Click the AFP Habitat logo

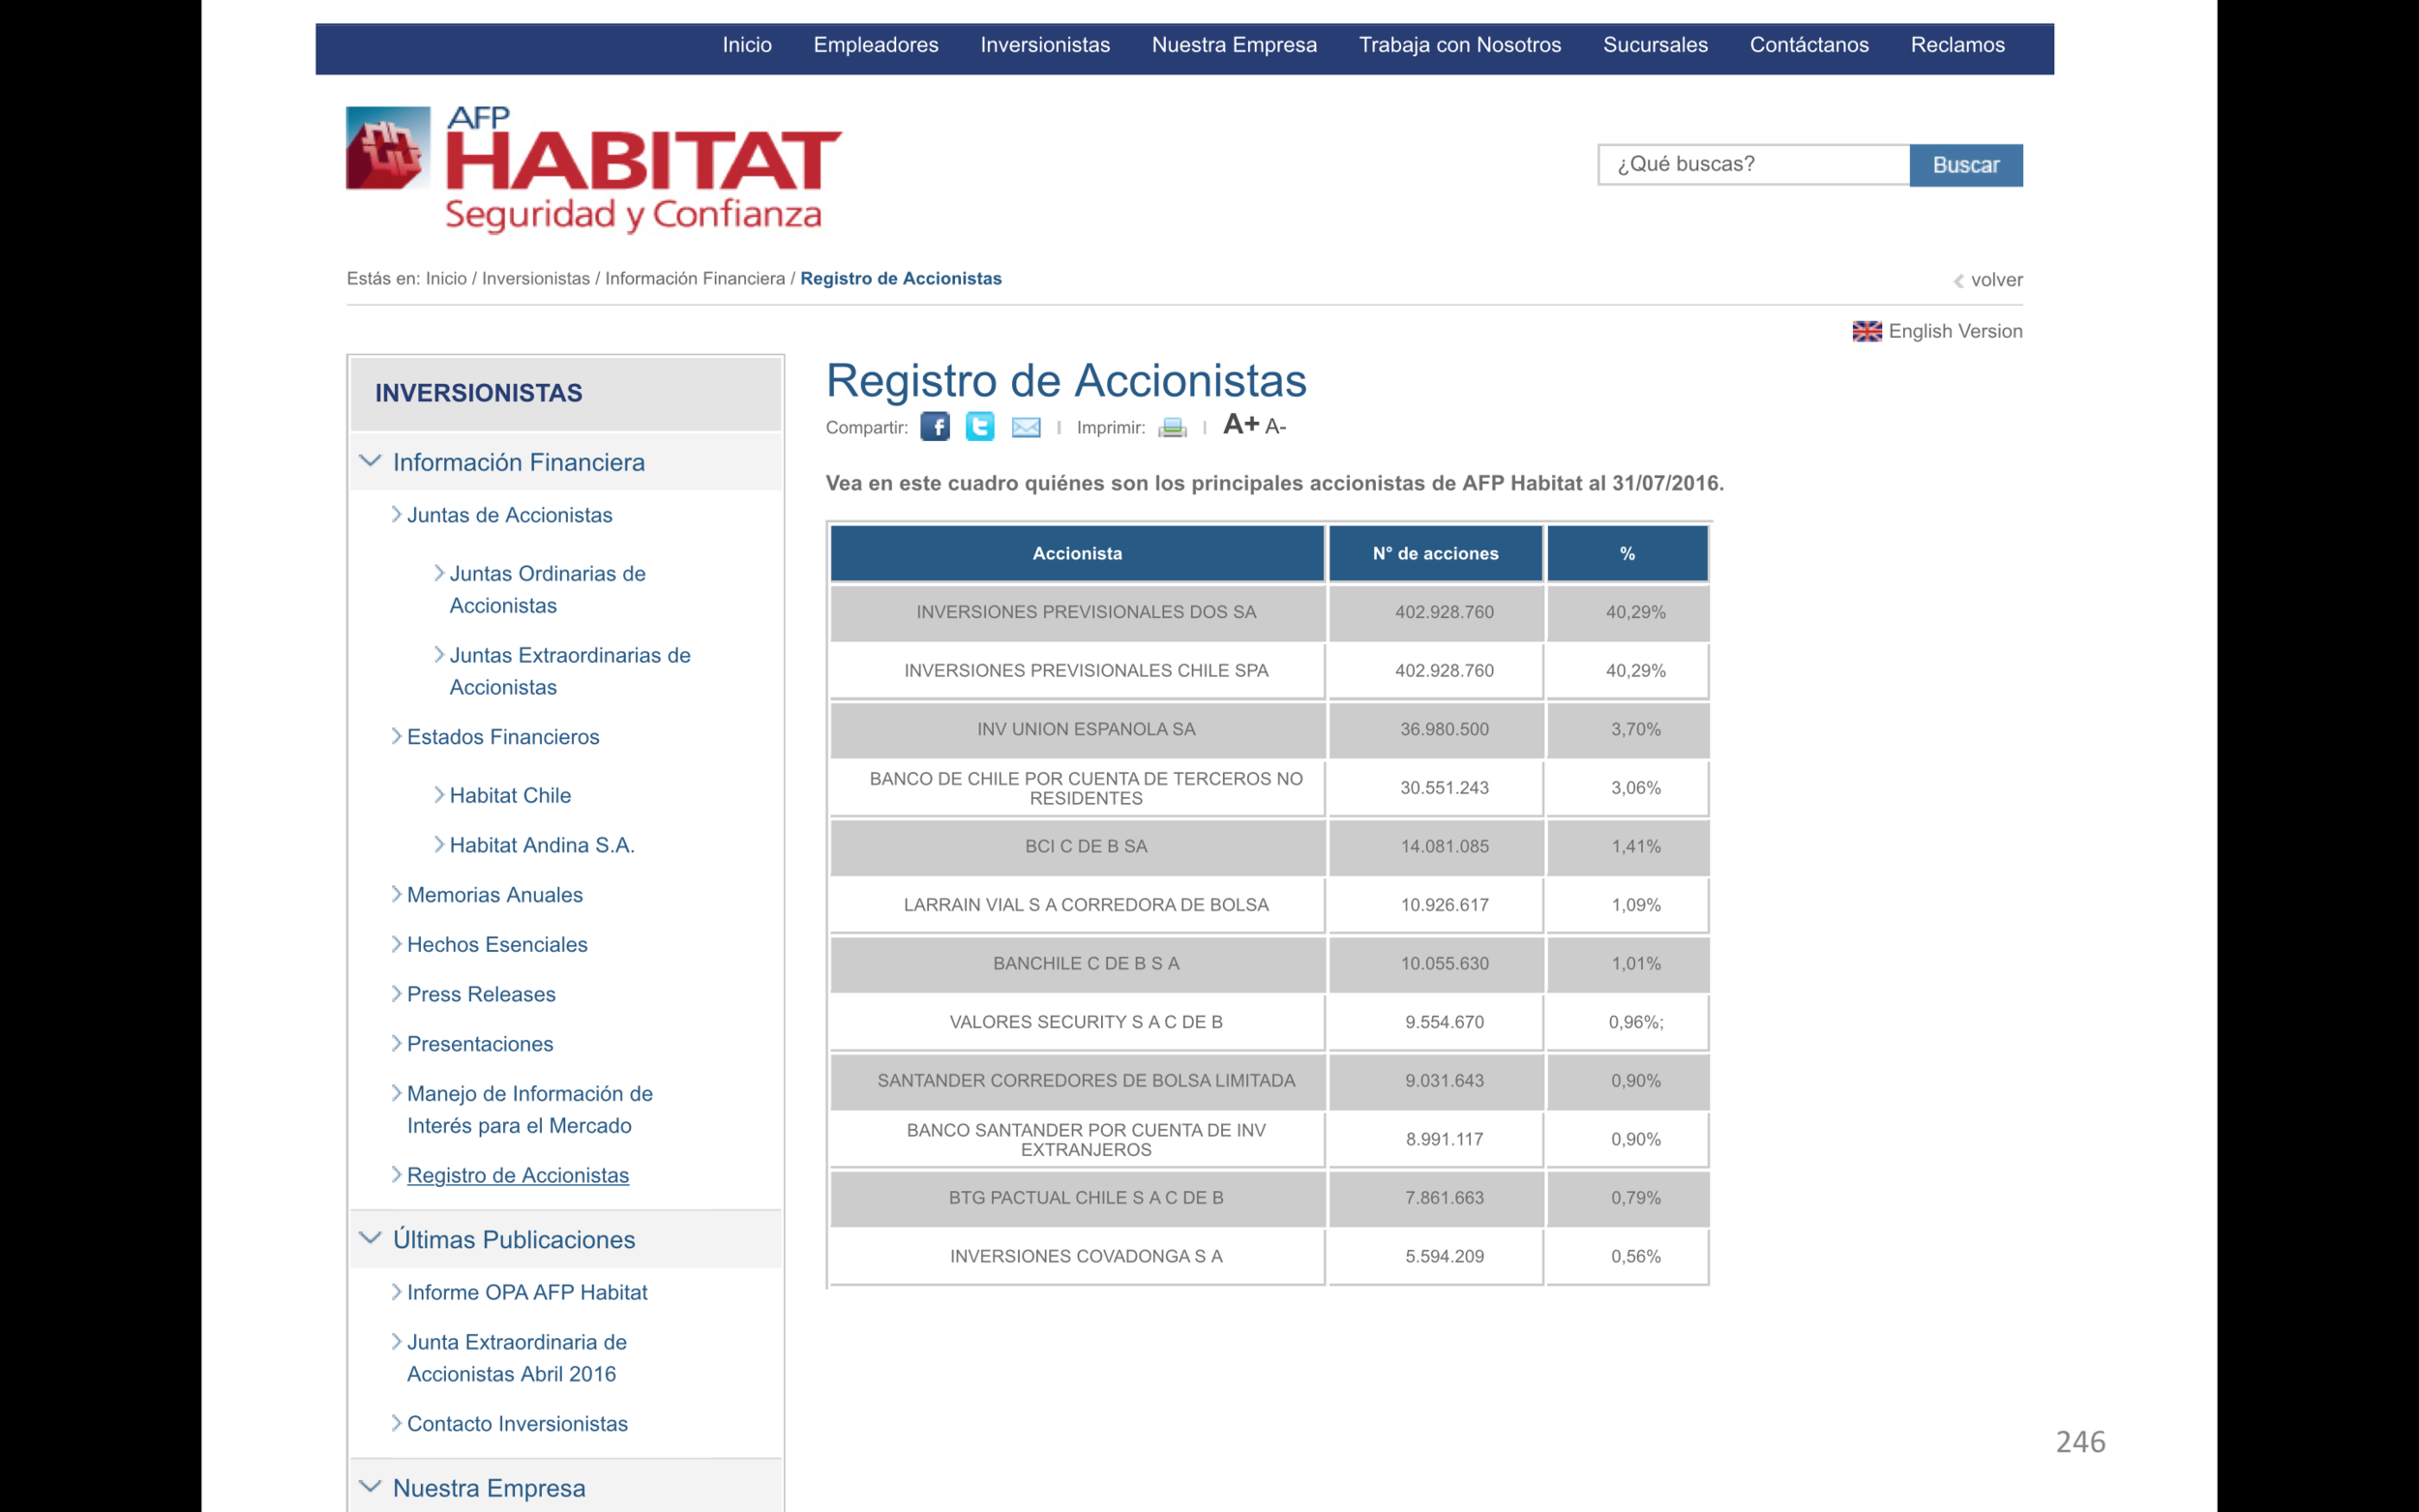(594, 169)
